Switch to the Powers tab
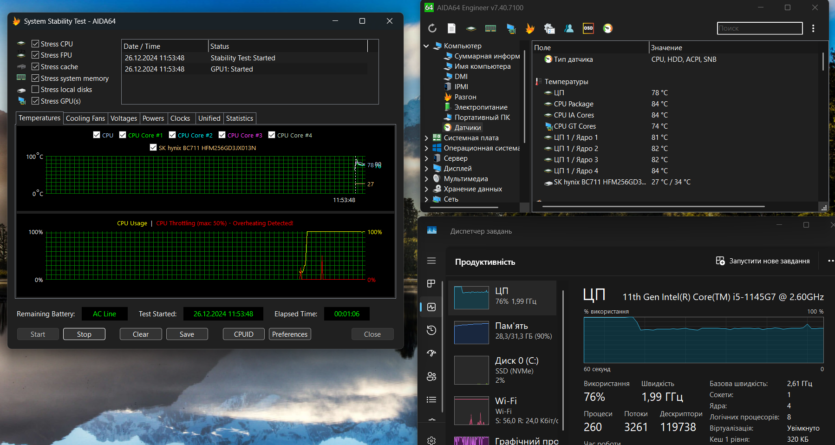 click(x=153, y=118)
